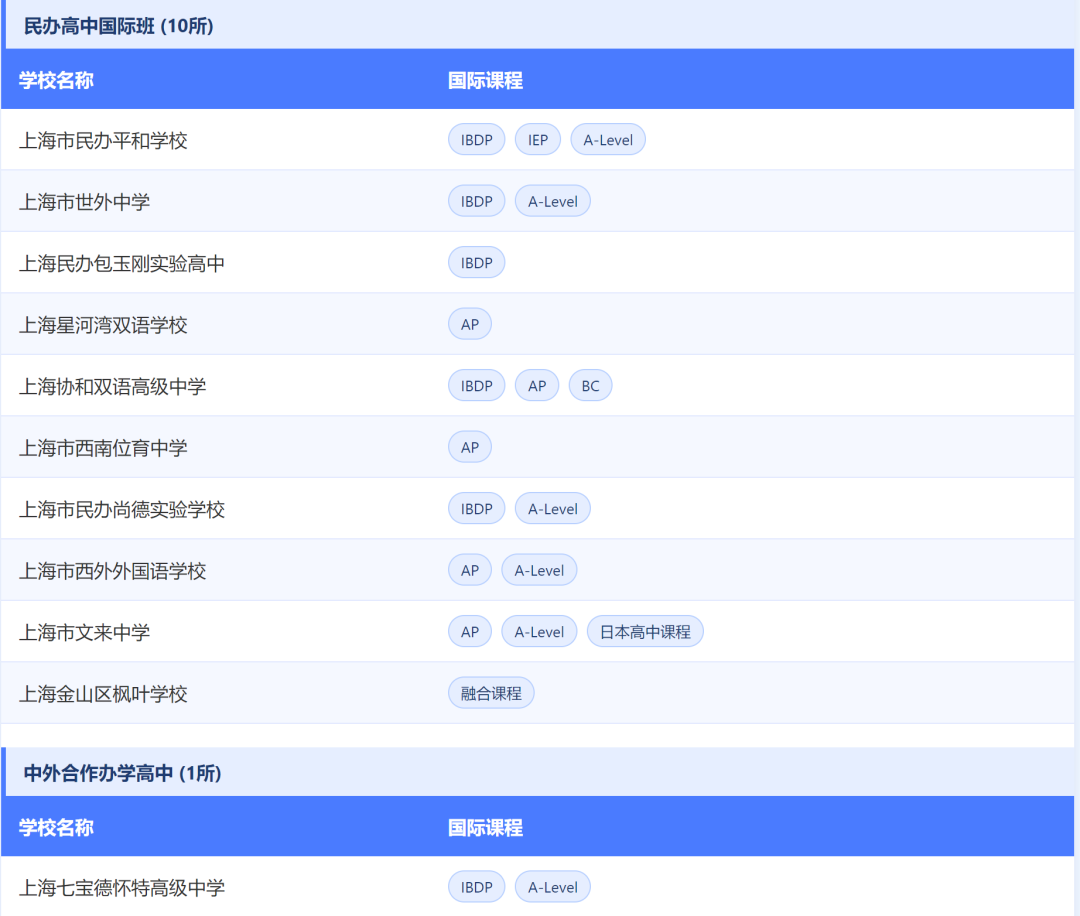Click the AP tag for 上海市西南位育中学

tap(470, 446)
